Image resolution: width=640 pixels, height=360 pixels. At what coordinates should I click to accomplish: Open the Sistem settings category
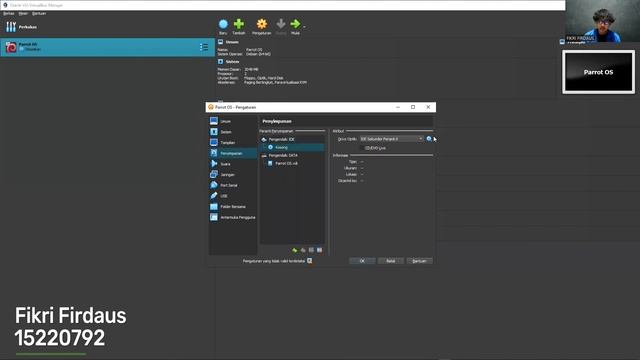233,132
